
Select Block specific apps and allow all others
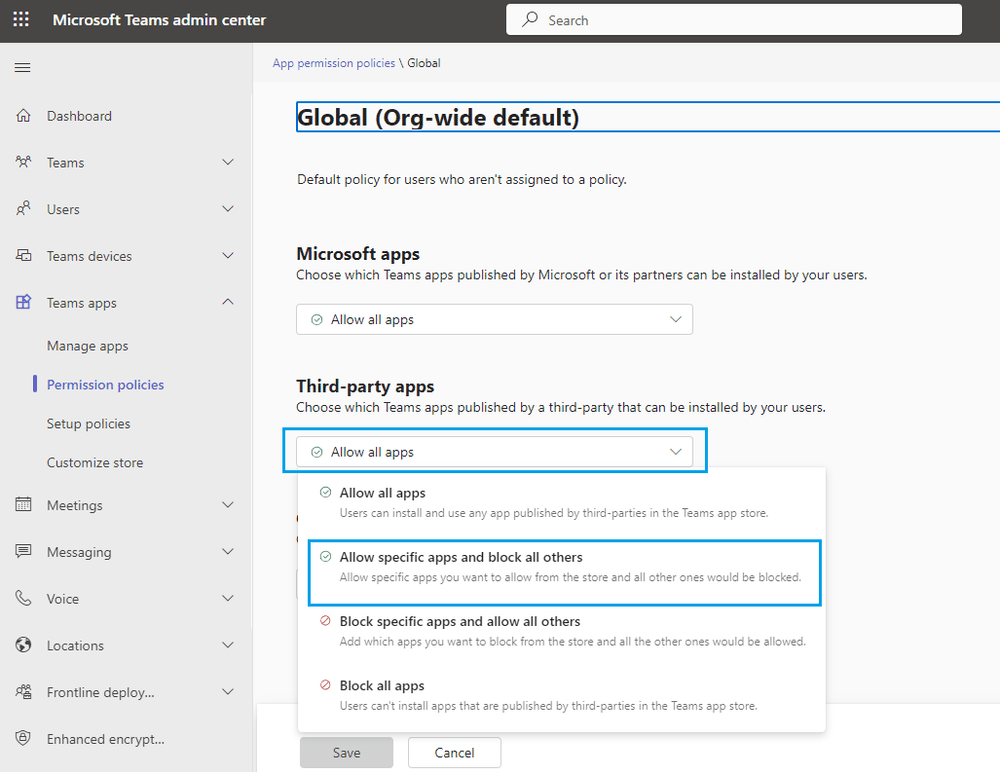point(564,631)
